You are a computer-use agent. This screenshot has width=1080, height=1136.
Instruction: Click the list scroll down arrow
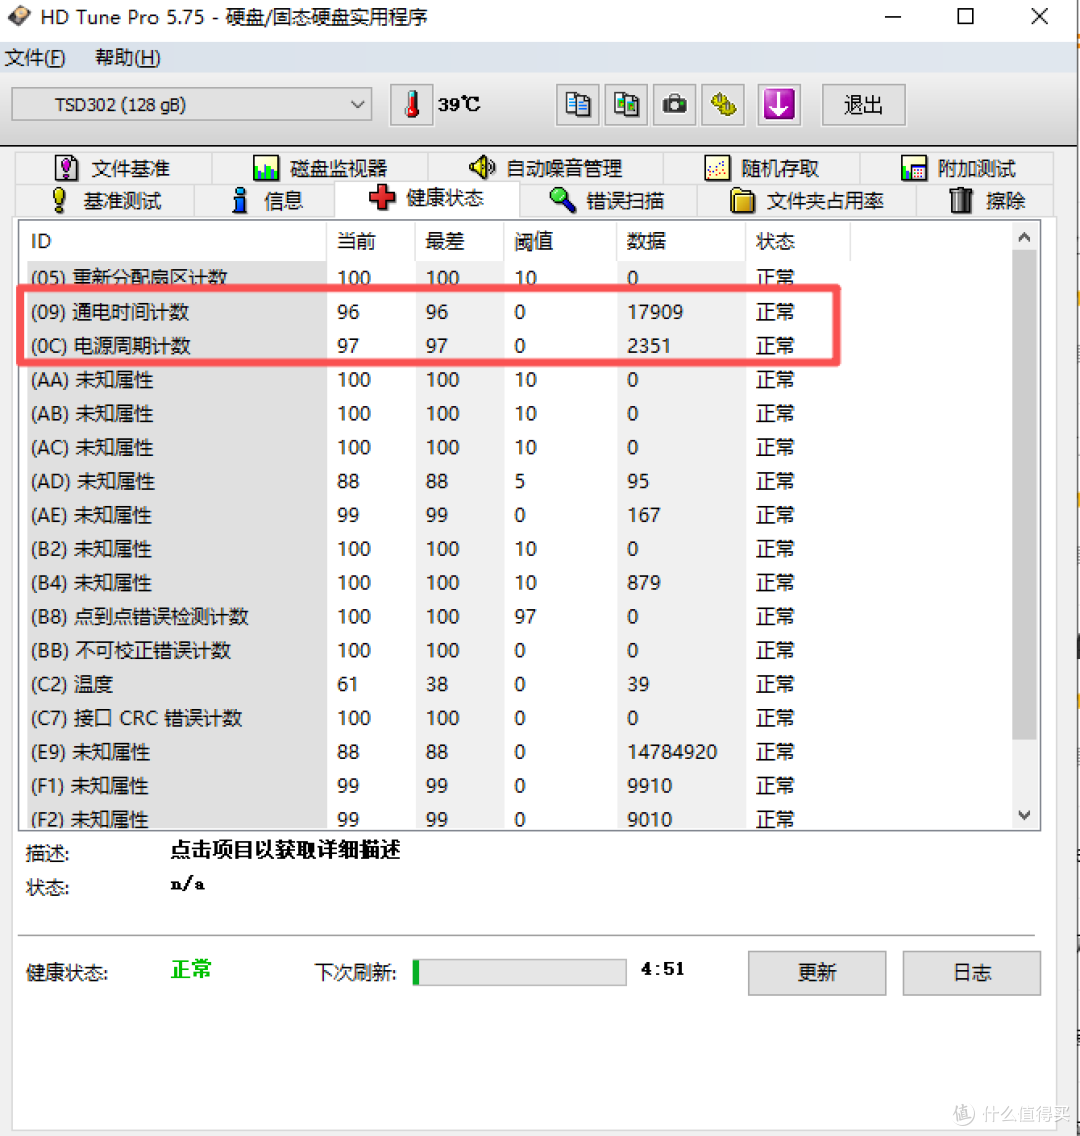pos(1024,815)
